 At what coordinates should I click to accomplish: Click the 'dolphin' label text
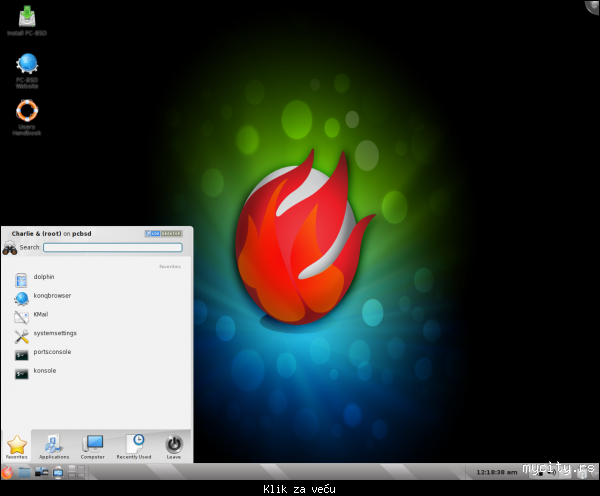pyautogui.click(x=44, y=277)
